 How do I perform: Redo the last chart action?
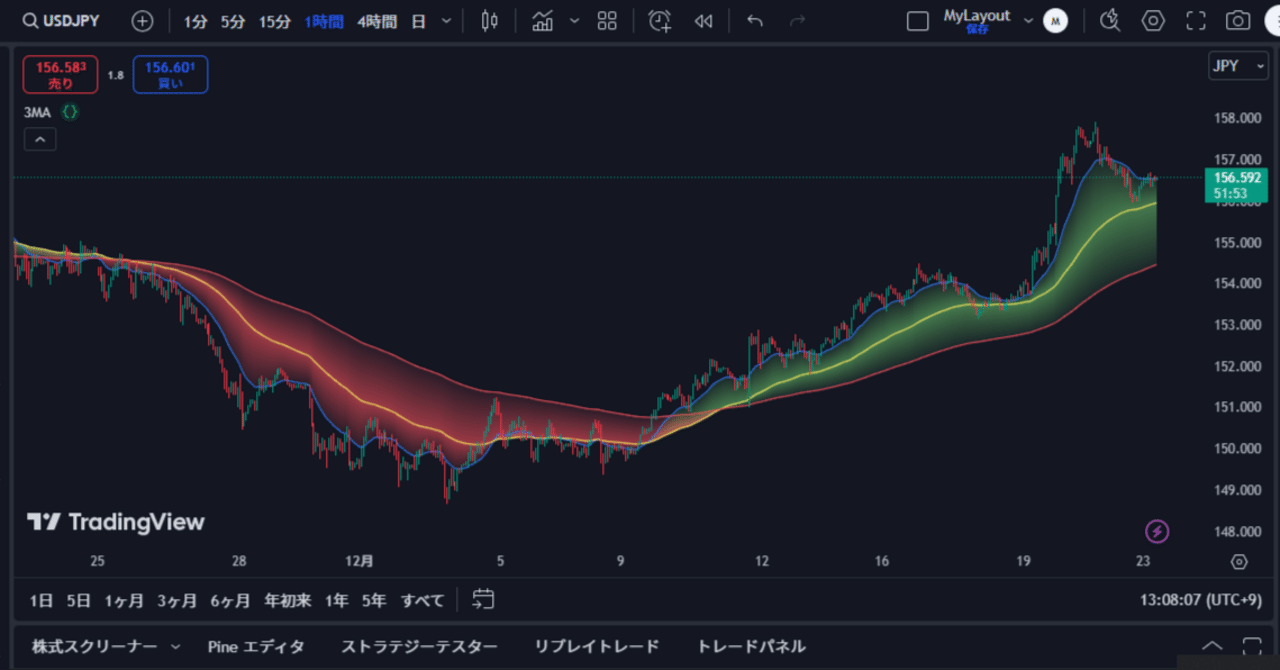(x=797, y=21)
